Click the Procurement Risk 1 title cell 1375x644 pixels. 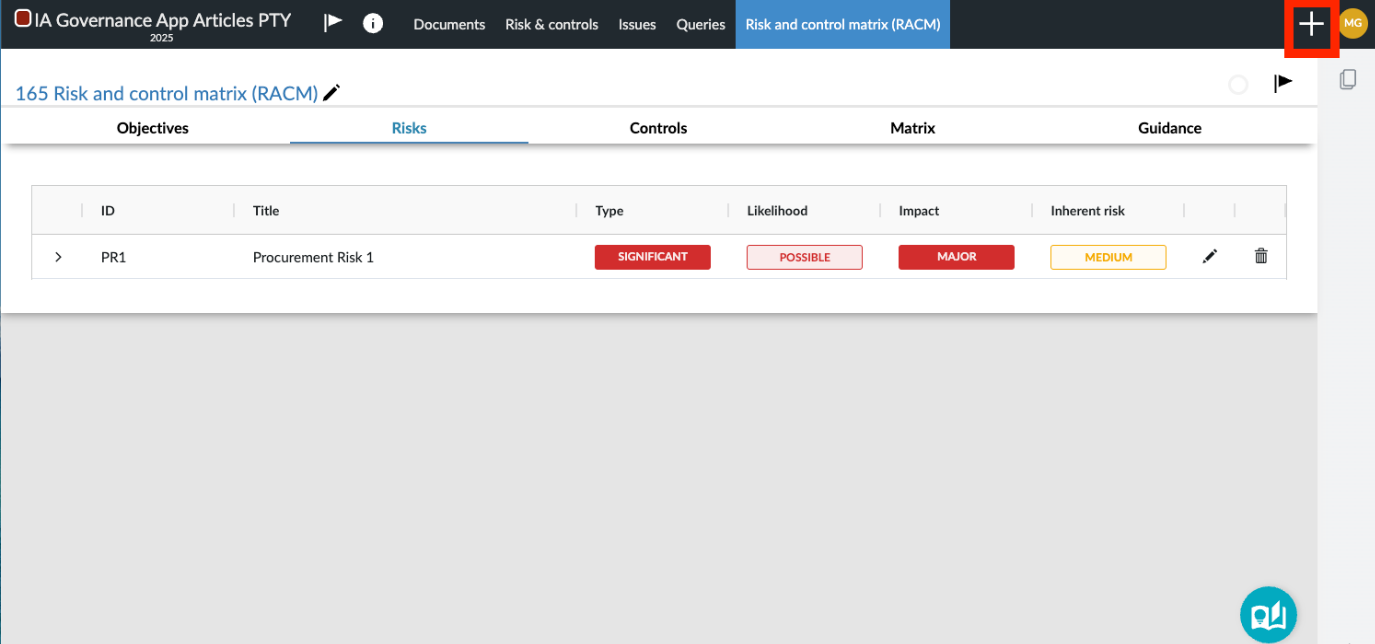tap(313, 257)
